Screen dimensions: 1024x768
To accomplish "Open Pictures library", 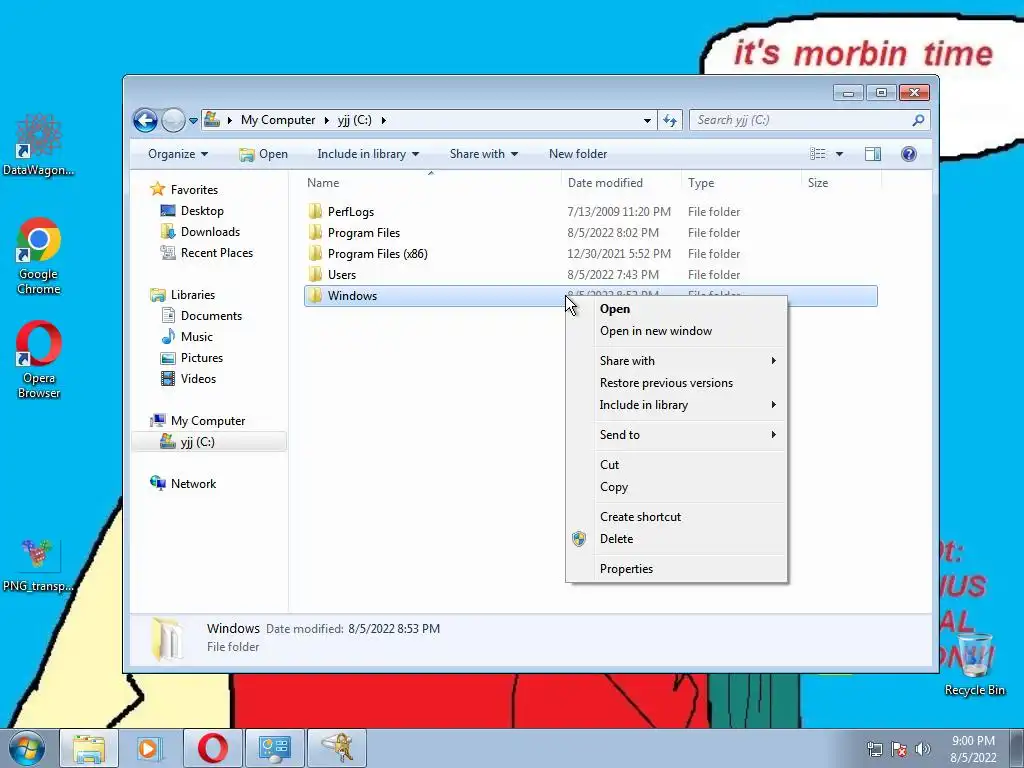I will click(202, 358).
